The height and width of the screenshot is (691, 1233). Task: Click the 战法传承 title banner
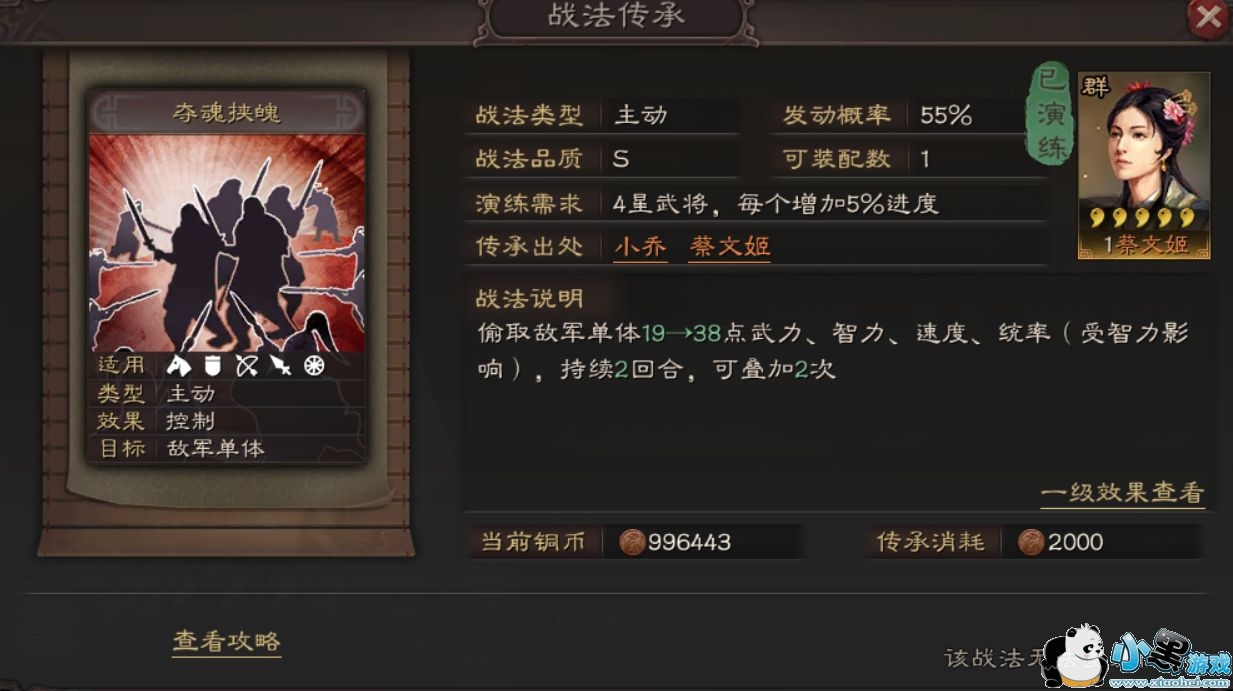point(616,18)
